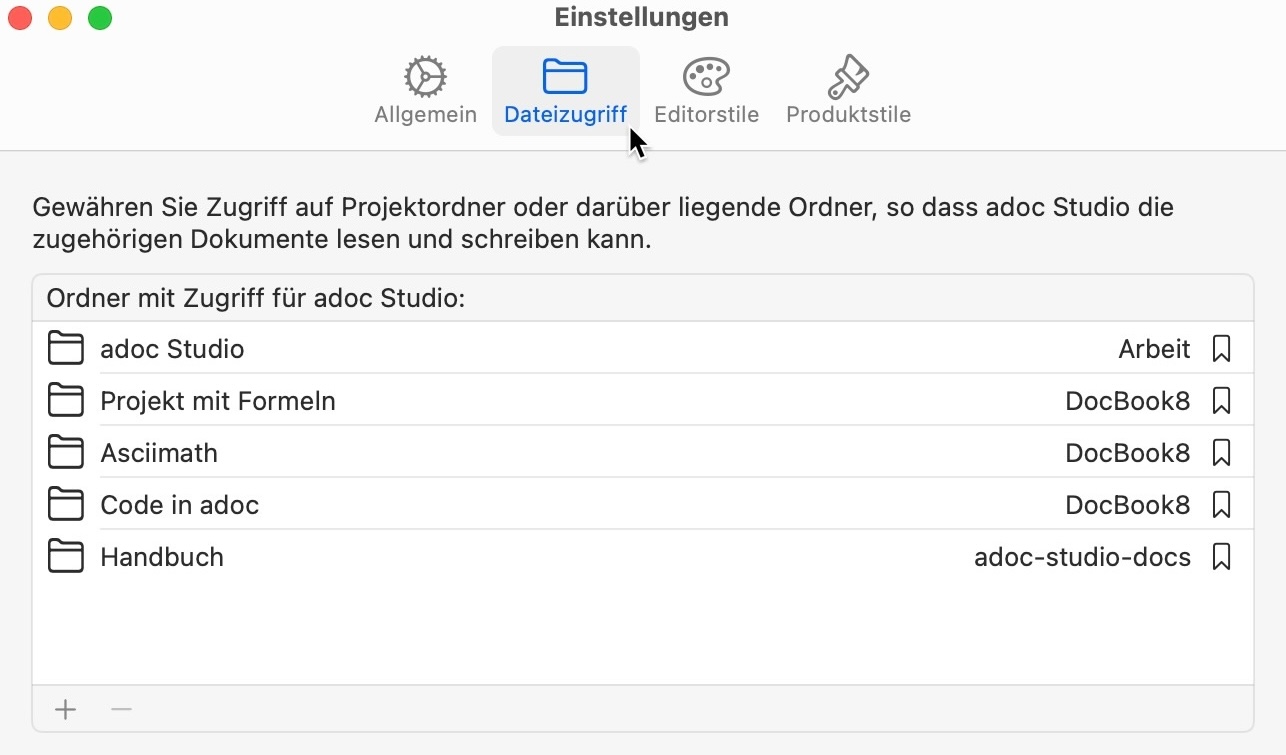Click DocBook8 label in the Asciimath row

point(1128,453)
